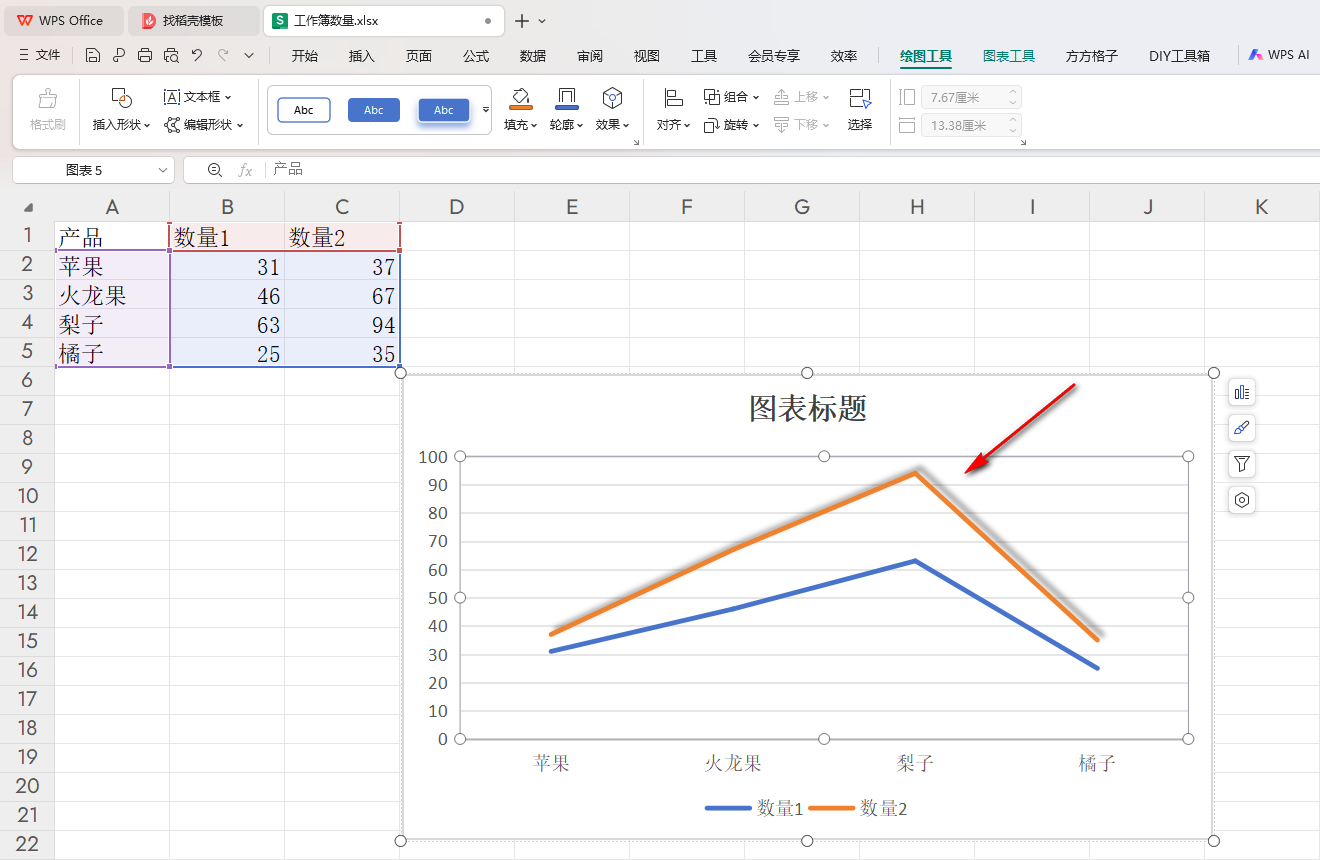Click the Select All corner triangle
This screenshot has width=1320, height=860.
(x=28, y=207)
